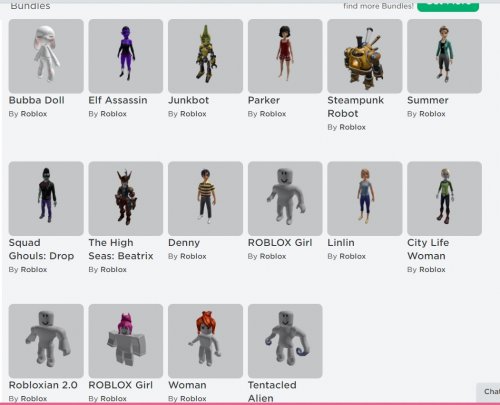This screenshot has width=500, height=405.
Task: Click ROBLOX Girl name under the pink-haired avatar
Action: 120,385
